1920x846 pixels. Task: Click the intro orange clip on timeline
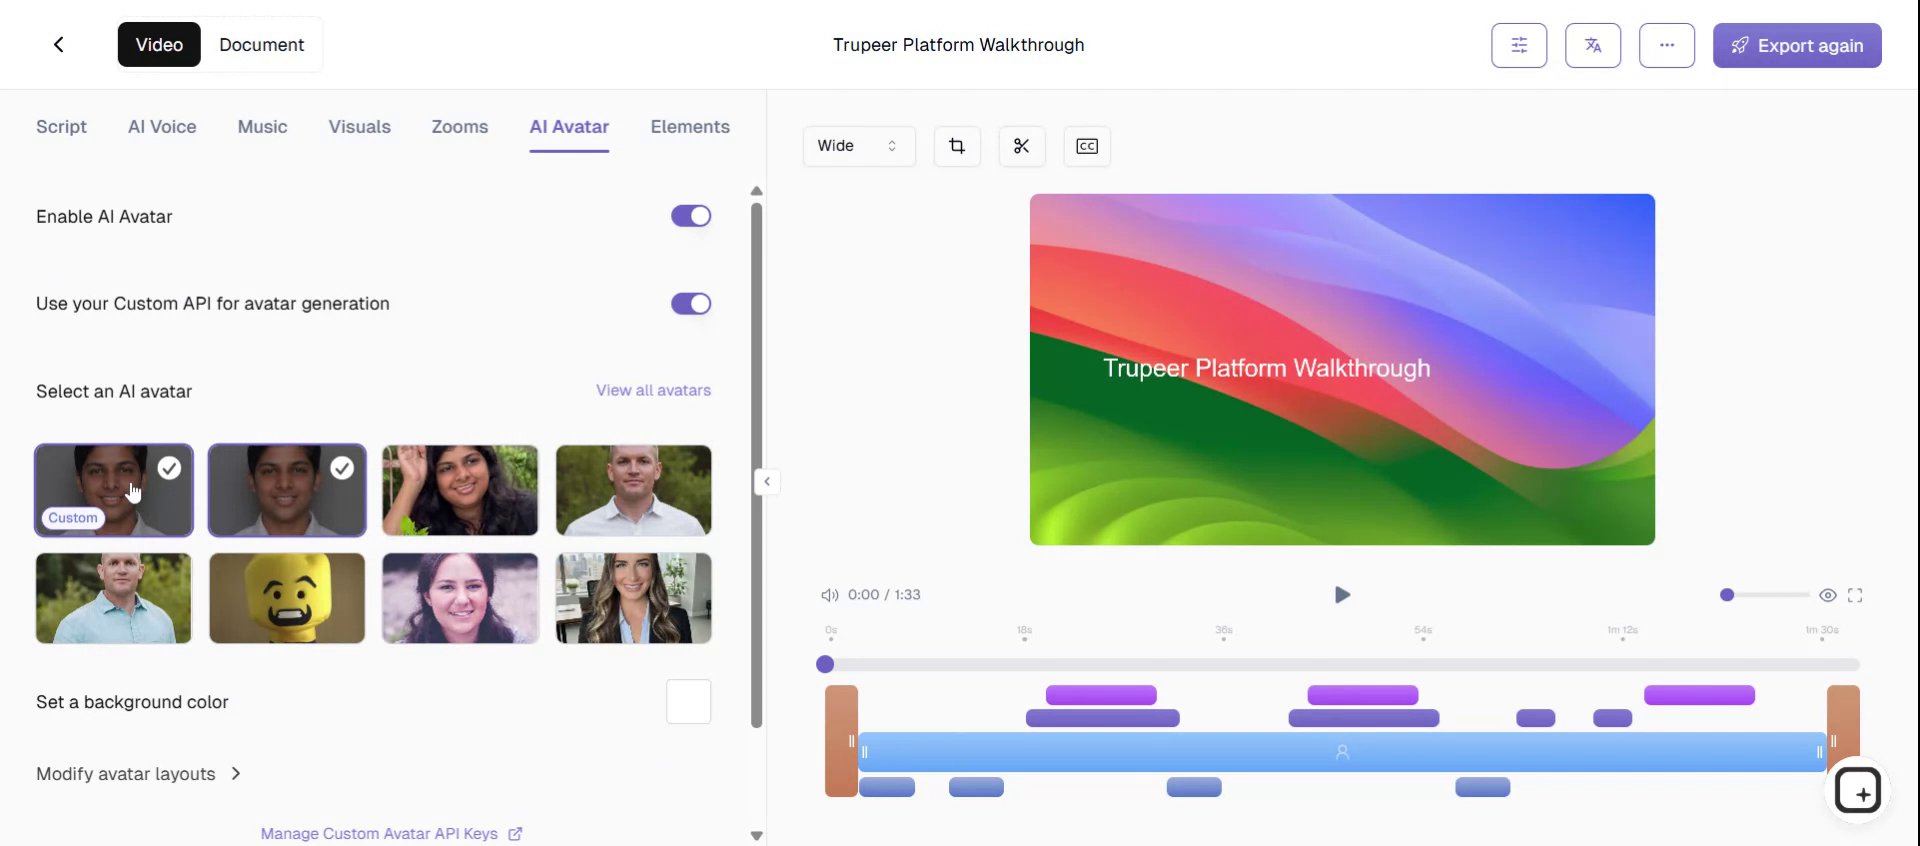pyautogui.click(x=840, y=741)
